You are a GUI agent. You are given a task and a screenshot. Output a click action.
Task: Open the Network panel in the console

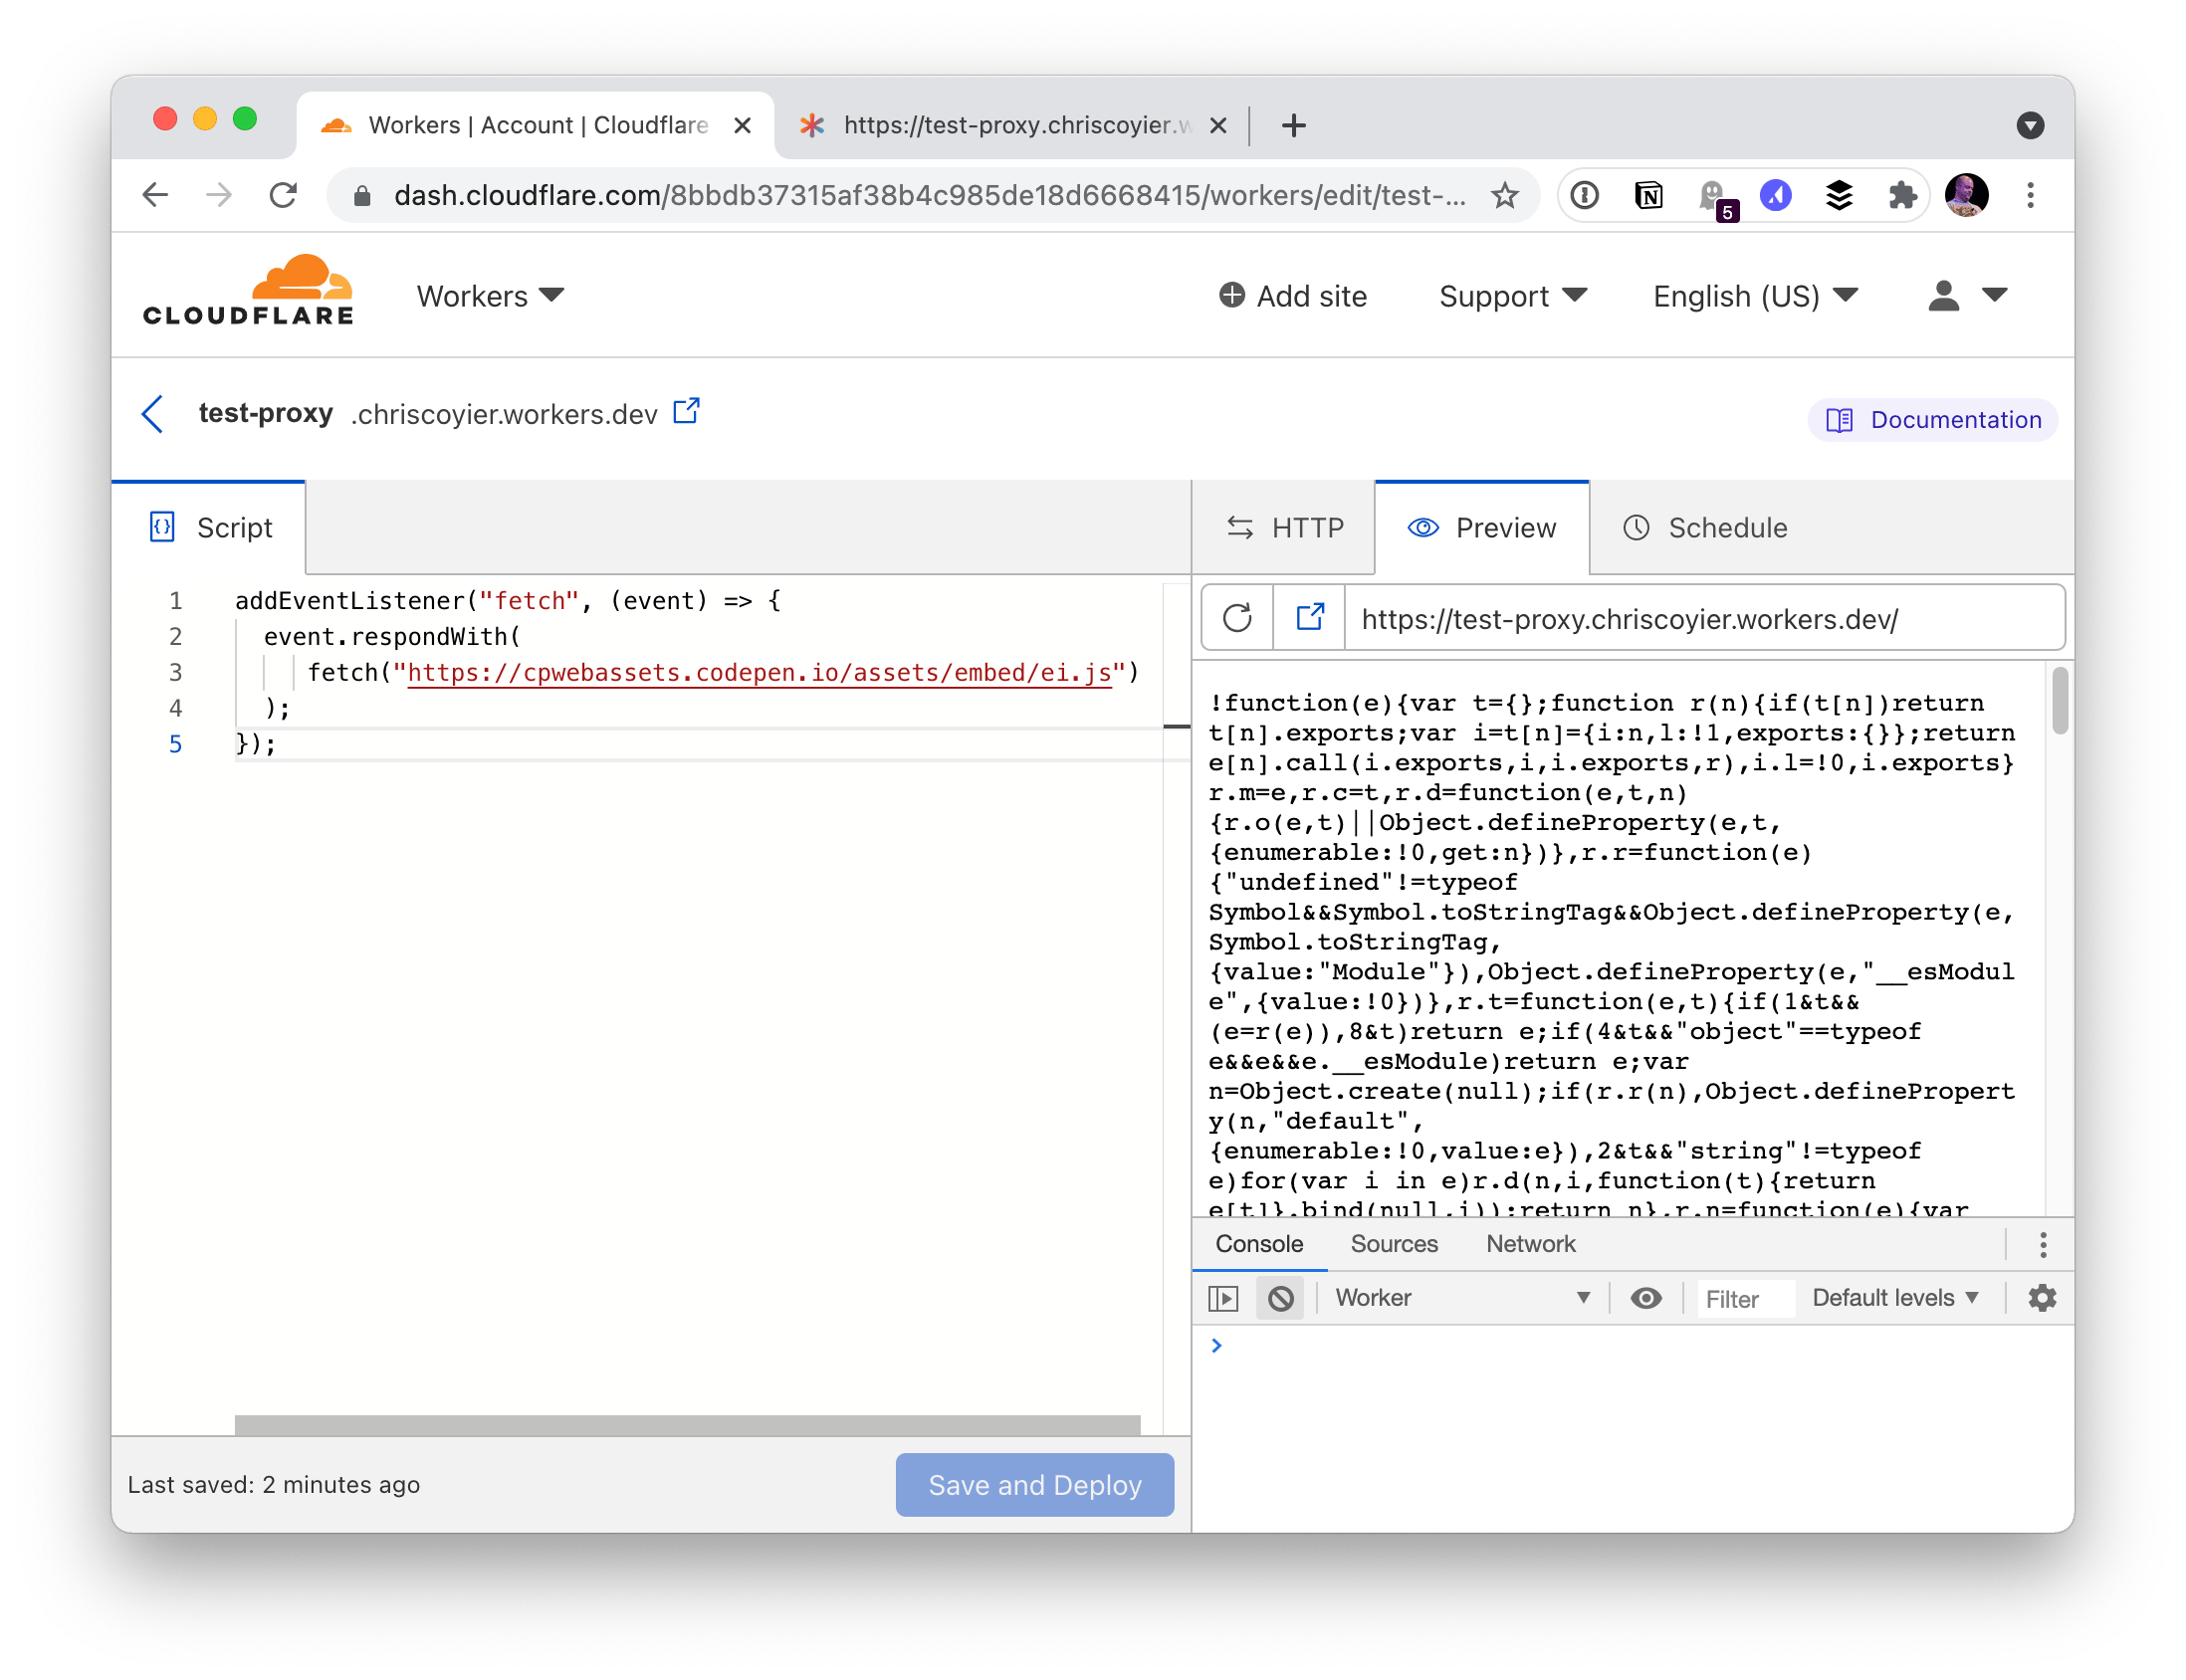pos(1530,1244)
